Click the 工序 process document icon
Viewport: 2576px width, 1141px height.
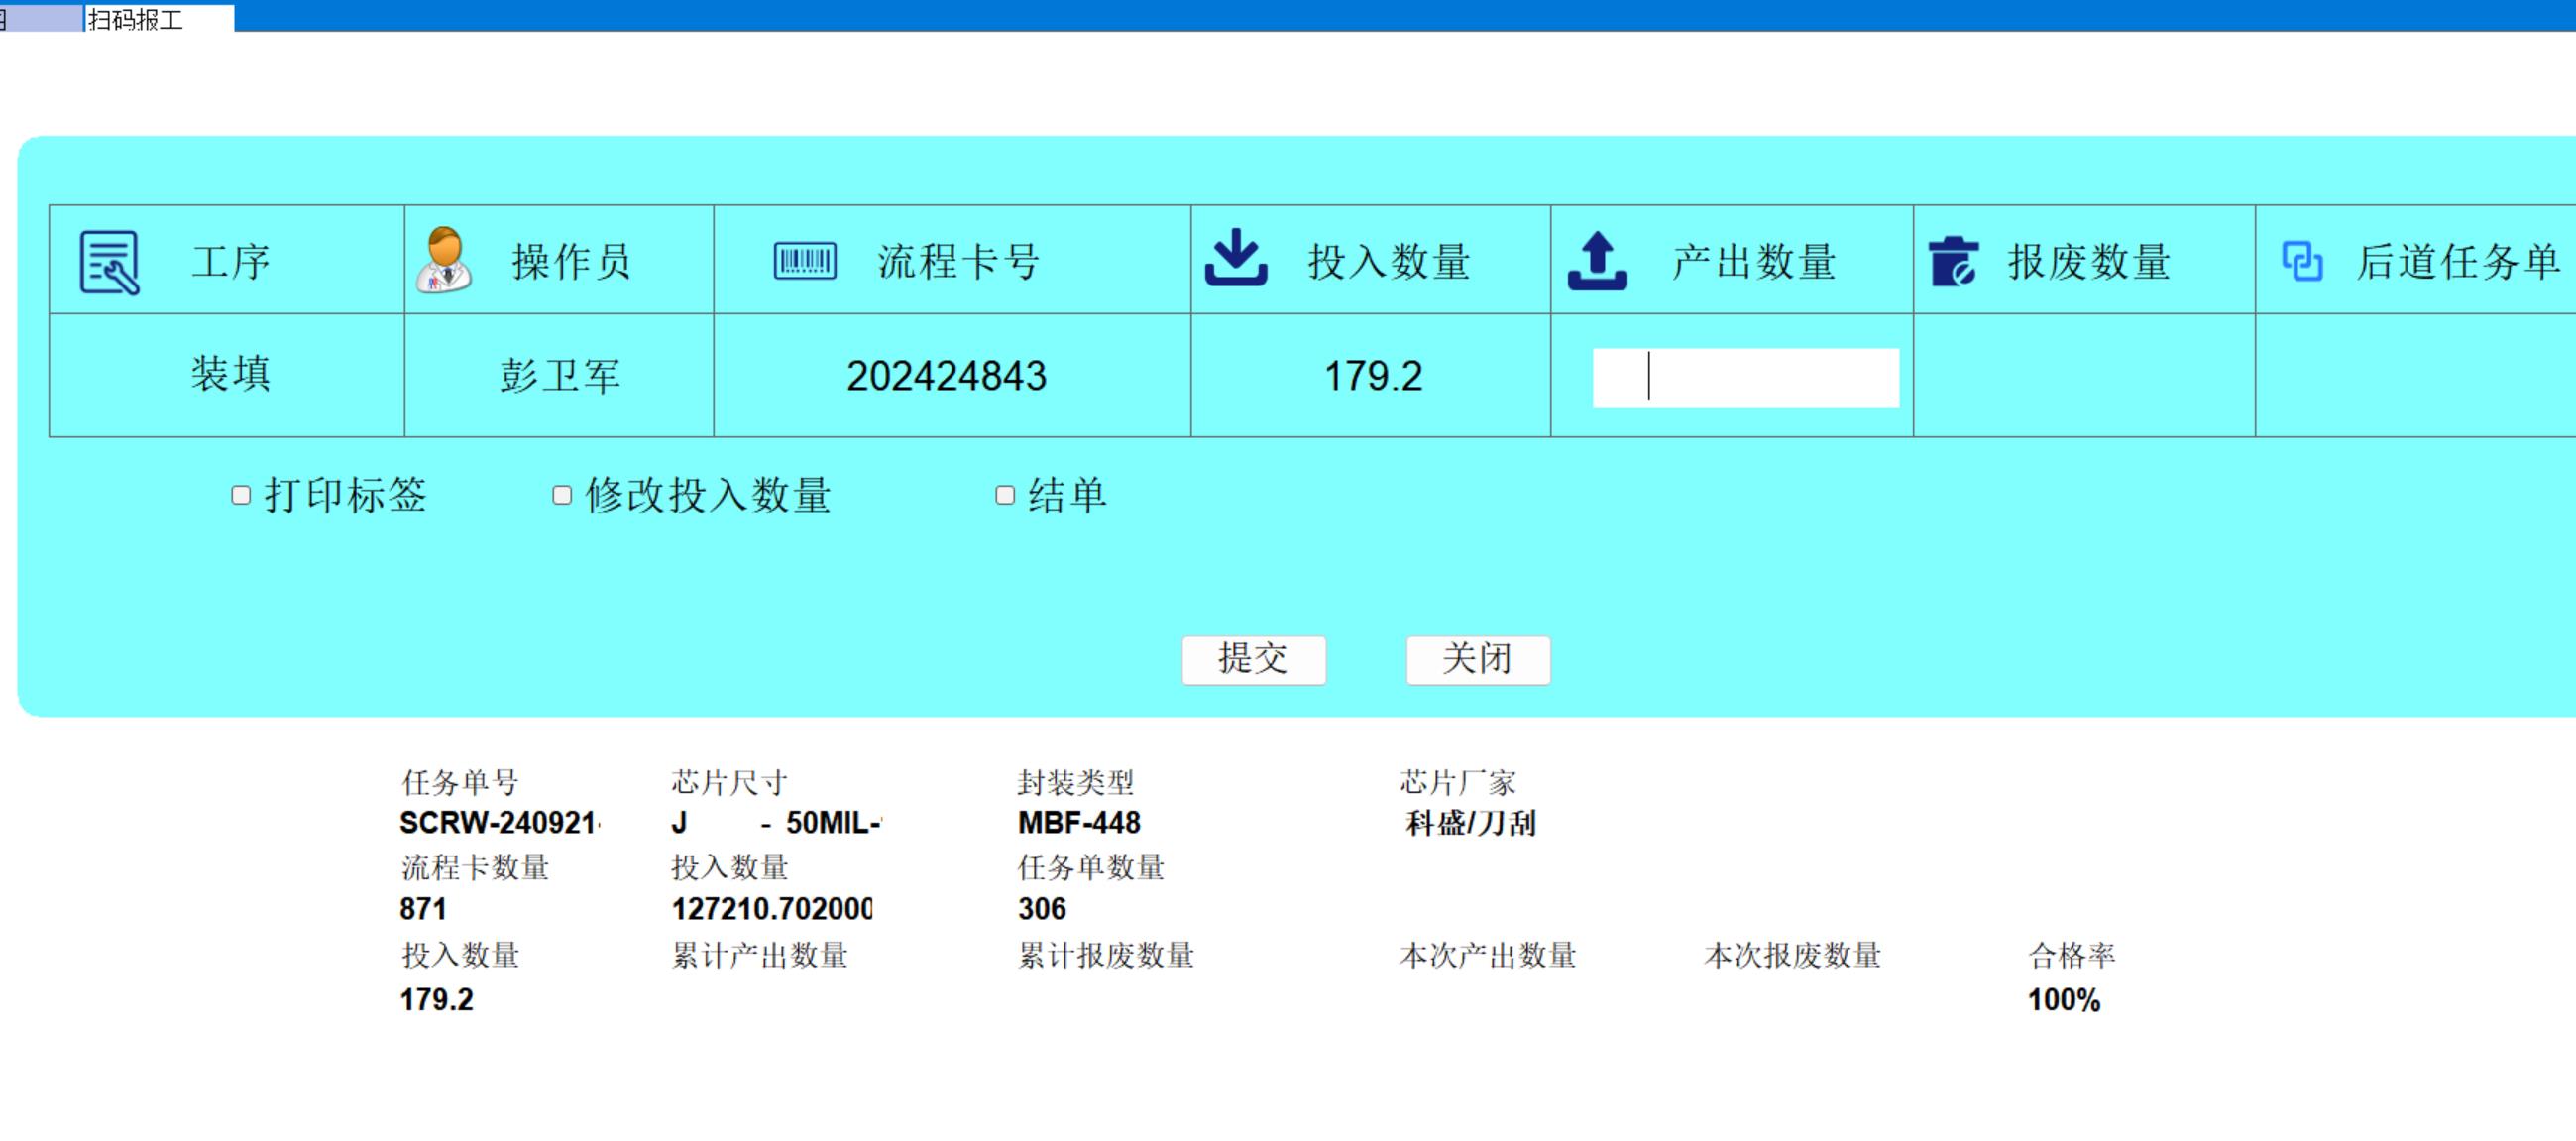[x=109, y=262]
